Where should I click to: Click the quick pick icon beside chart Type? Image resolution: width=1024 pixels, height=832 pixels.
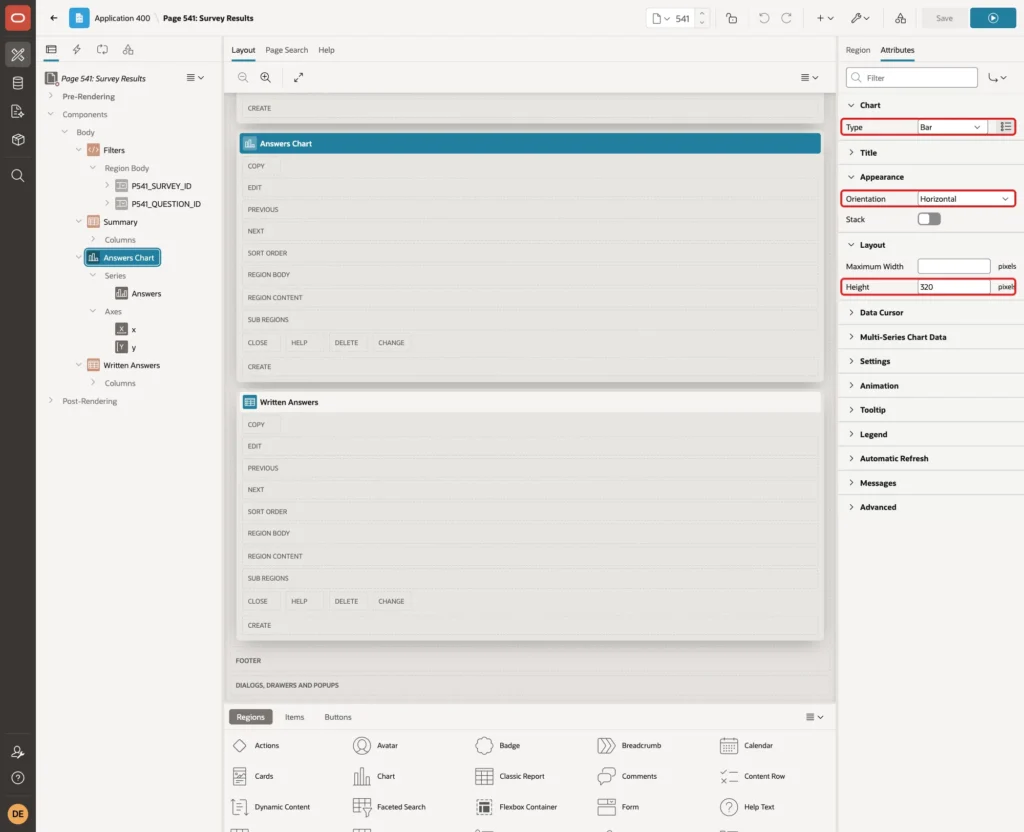coord(1005,127)
